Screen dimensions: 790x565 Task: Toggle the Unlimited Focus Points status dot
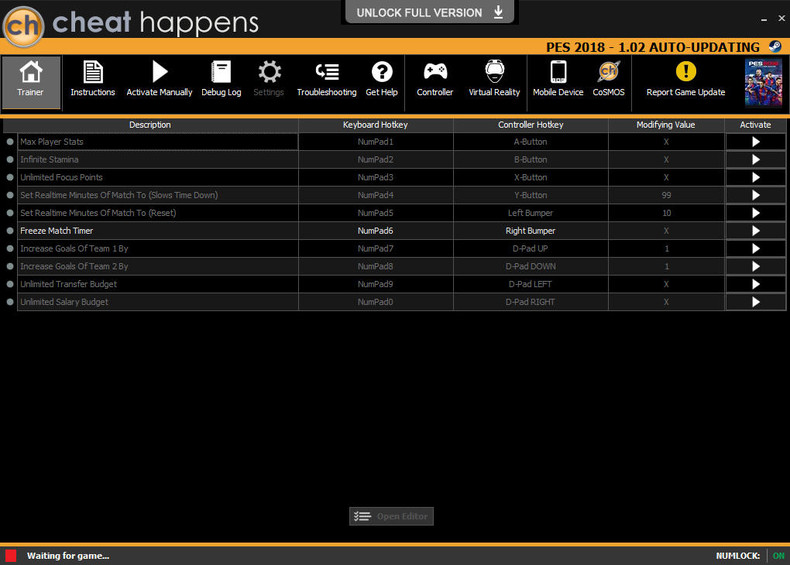tap(10, 177)
